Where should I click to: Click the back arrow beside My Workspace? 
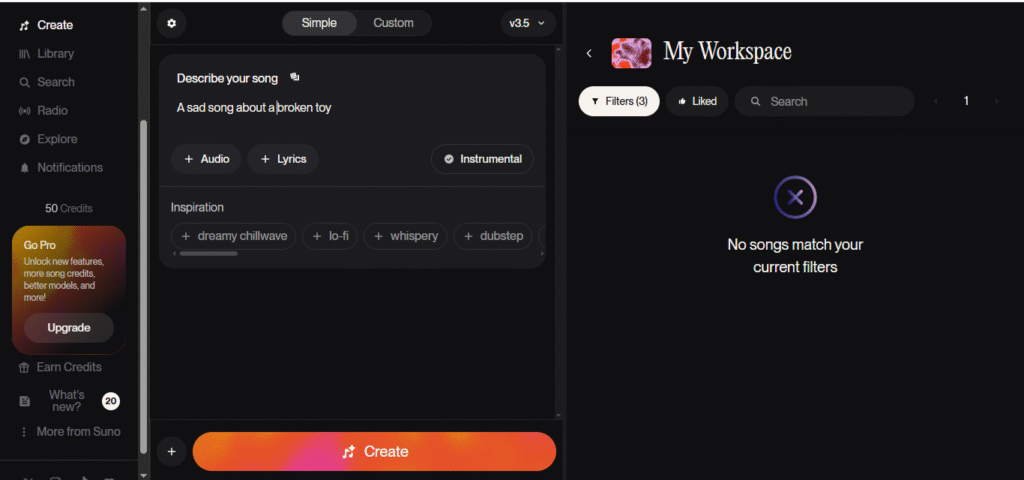click(589, 53)
